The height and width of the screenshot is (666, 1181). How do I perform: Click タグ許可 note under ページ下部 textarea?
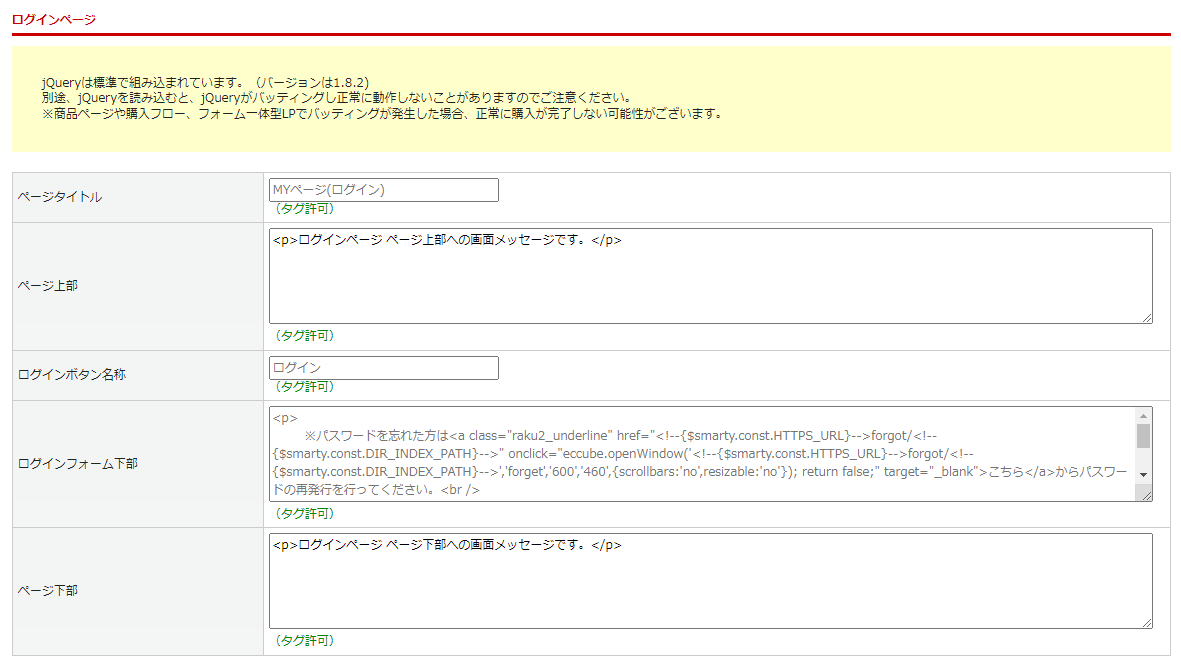[304, 641]
